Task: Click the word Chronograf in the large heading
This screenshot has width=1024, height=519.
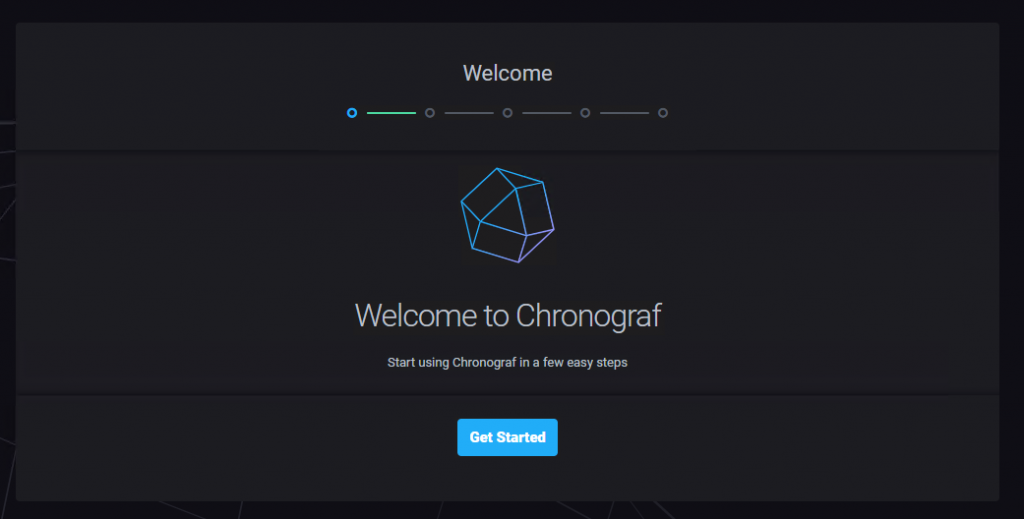Action: pos(588,316)
